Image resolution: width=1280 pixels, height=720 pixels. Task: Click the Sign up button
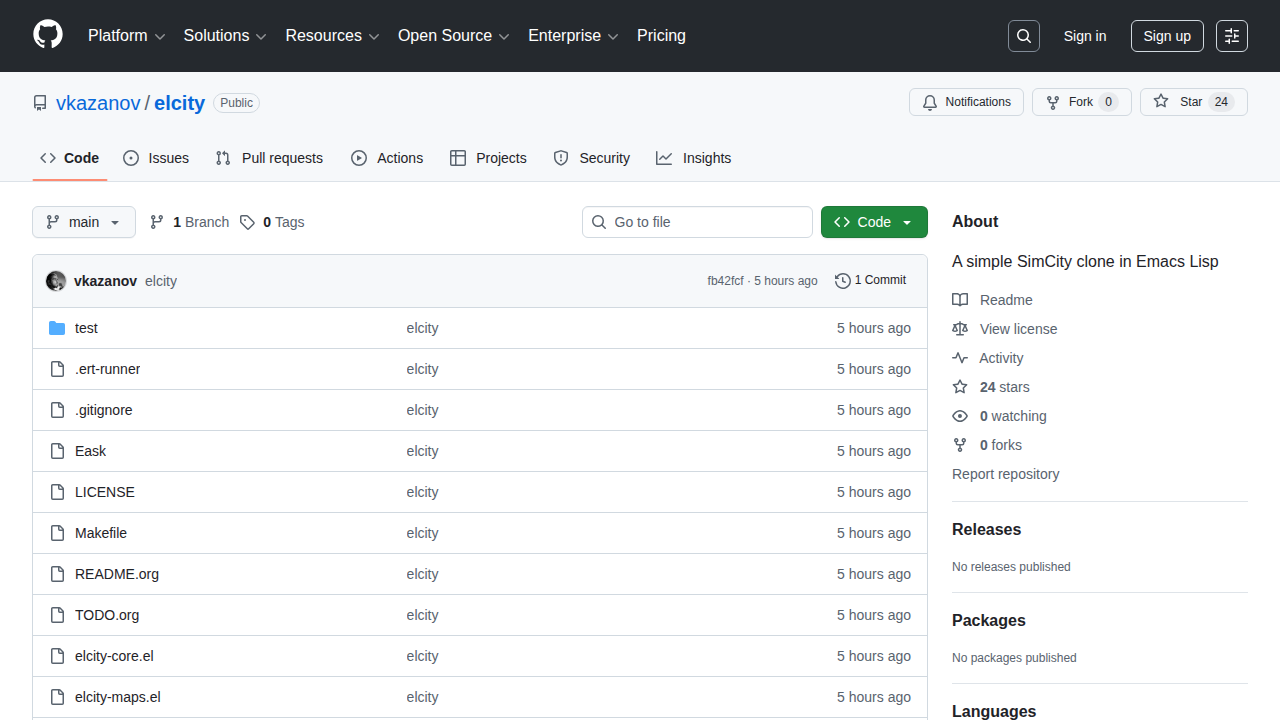pos(1167,36)
